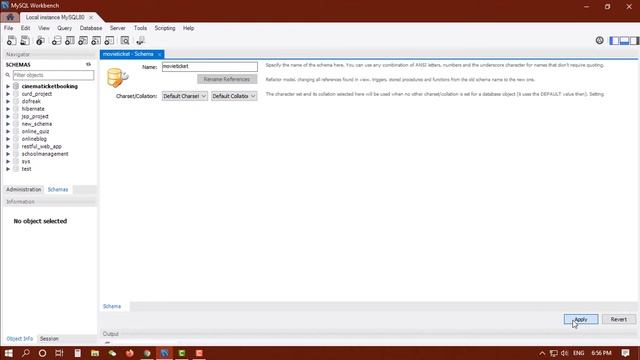Image resolution: width=640 pixels, height=360 pixels.
Task: Click the schema database icon beside Name
Action: click(x=118, y=78)
